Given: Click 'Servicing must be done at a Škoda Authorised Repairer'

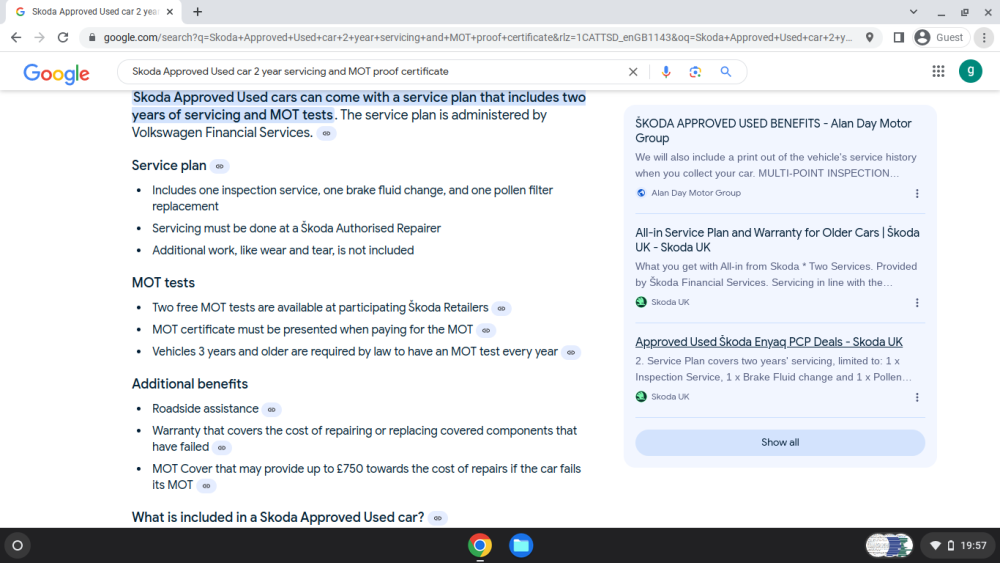Looking at the screenshot, I should (x=296, y=228).
